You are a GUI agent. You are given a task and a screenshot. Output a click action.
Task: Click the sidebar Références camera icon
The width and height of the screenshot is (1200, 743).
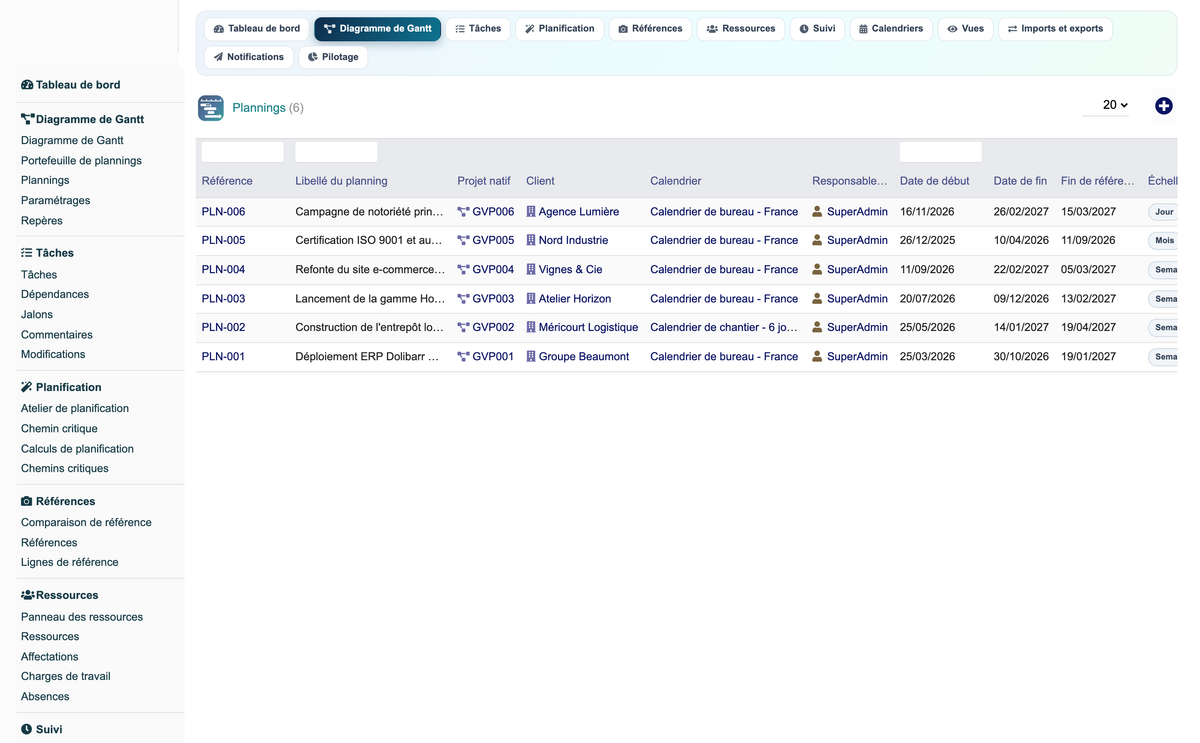pos(27,501)
